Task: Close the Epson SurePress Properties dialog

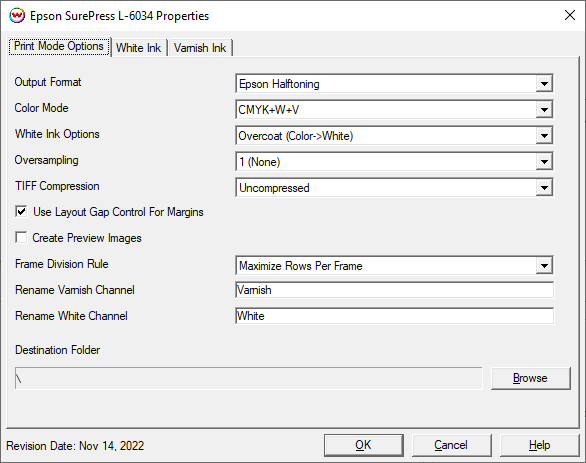Action: [570, 15]
